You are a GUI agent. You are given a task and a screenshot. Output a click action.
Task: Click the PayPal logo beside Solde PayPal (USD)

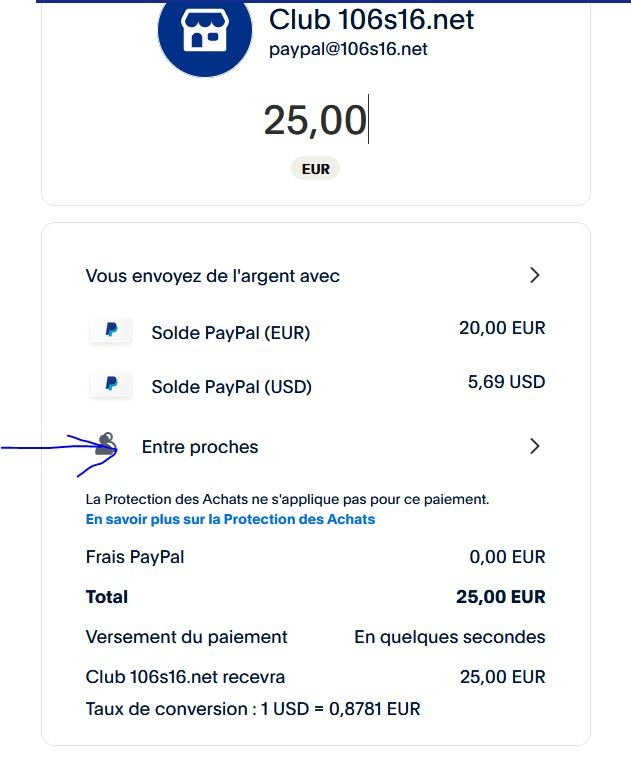coord(111,384)
